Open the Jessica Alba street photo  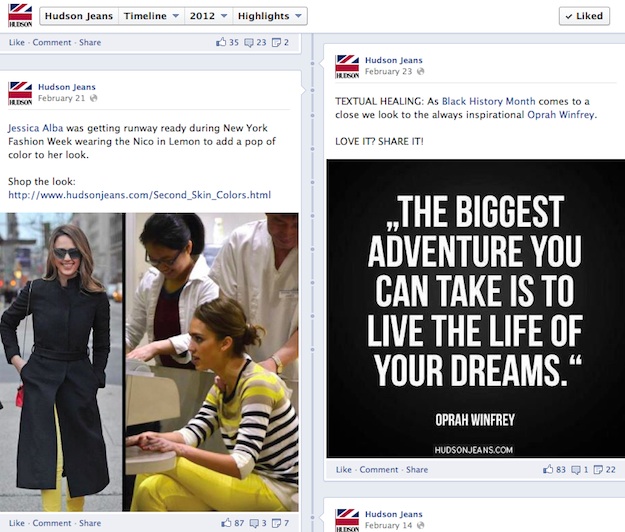click(61, 362)
